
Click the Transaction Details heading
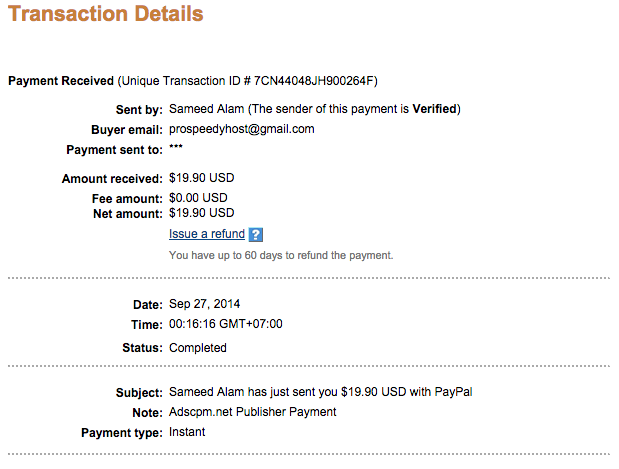pyautogui.click(x=105, y=15)
